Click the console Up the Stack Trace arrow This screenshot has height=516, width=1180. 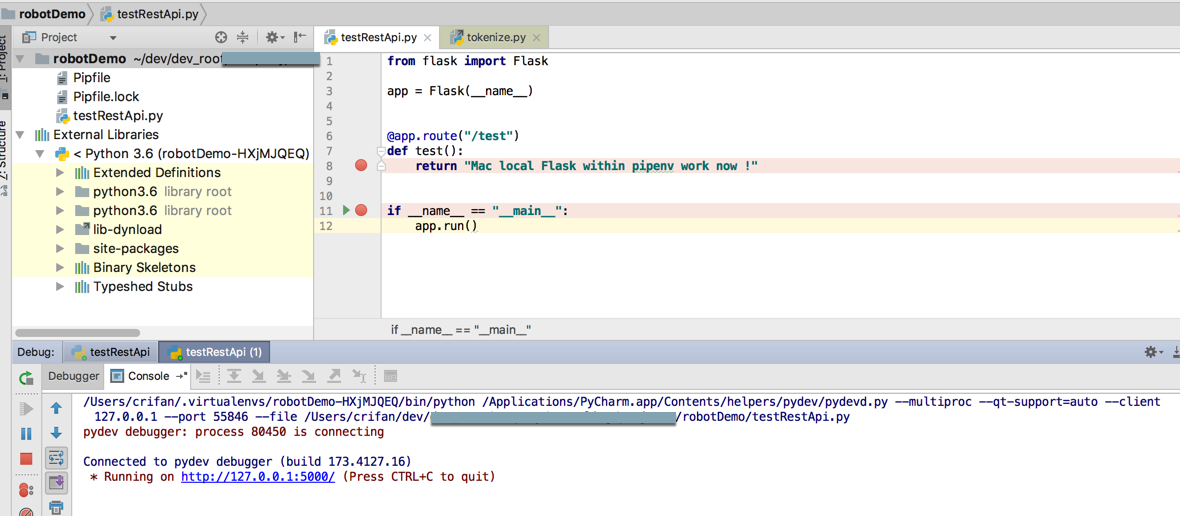point(56,408)
